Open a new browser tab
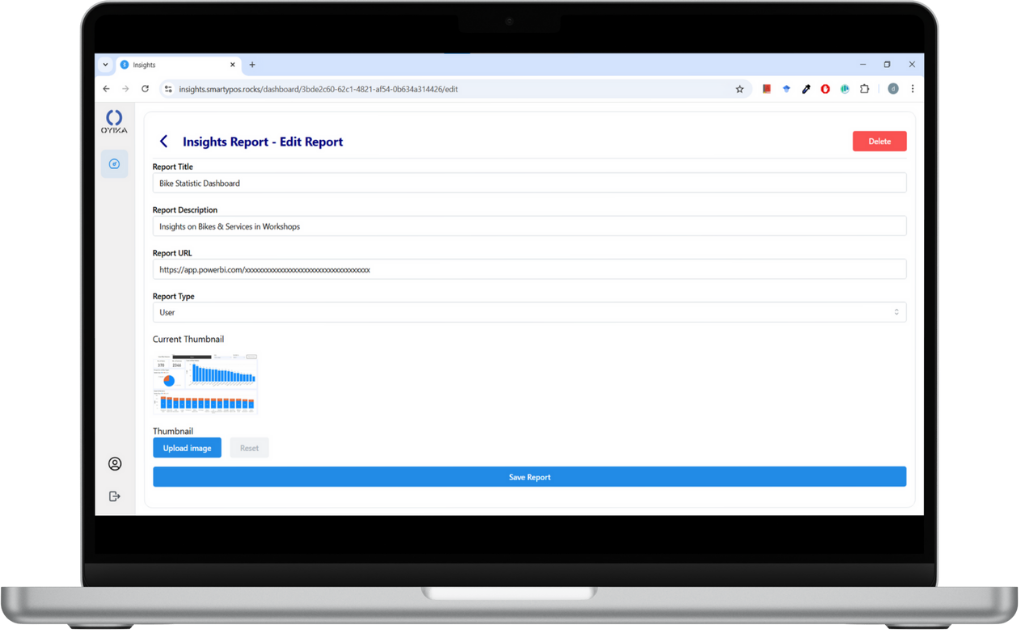 point(252,65)
